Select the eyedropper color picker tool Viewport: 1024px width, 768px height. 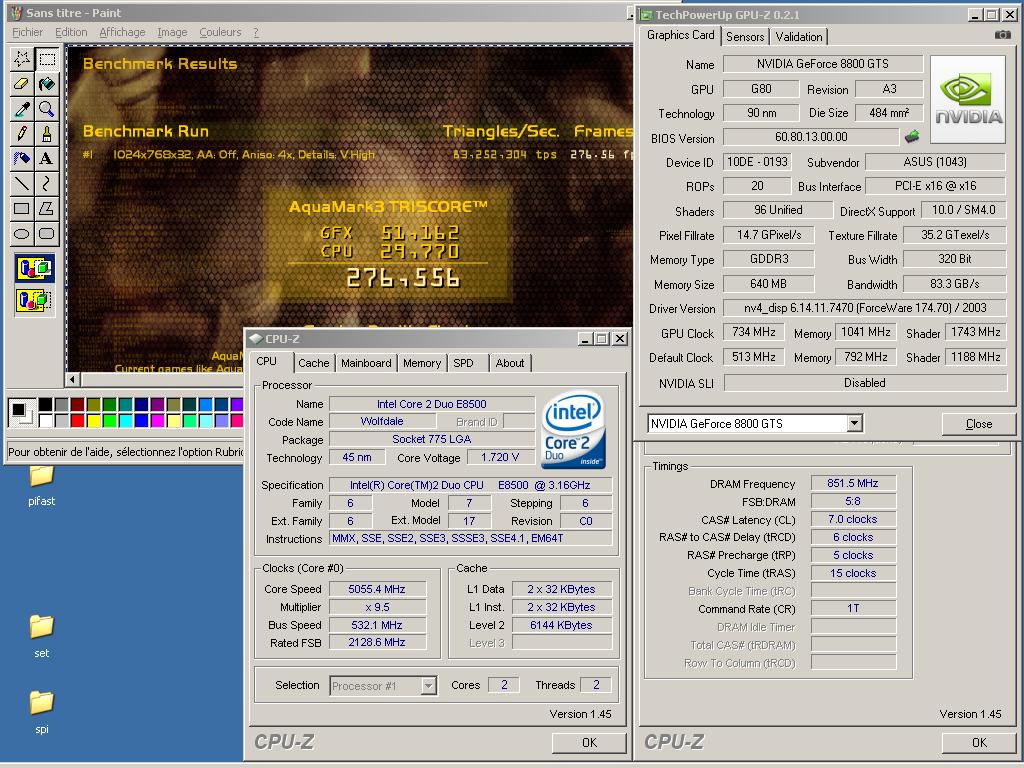[22, 109]
